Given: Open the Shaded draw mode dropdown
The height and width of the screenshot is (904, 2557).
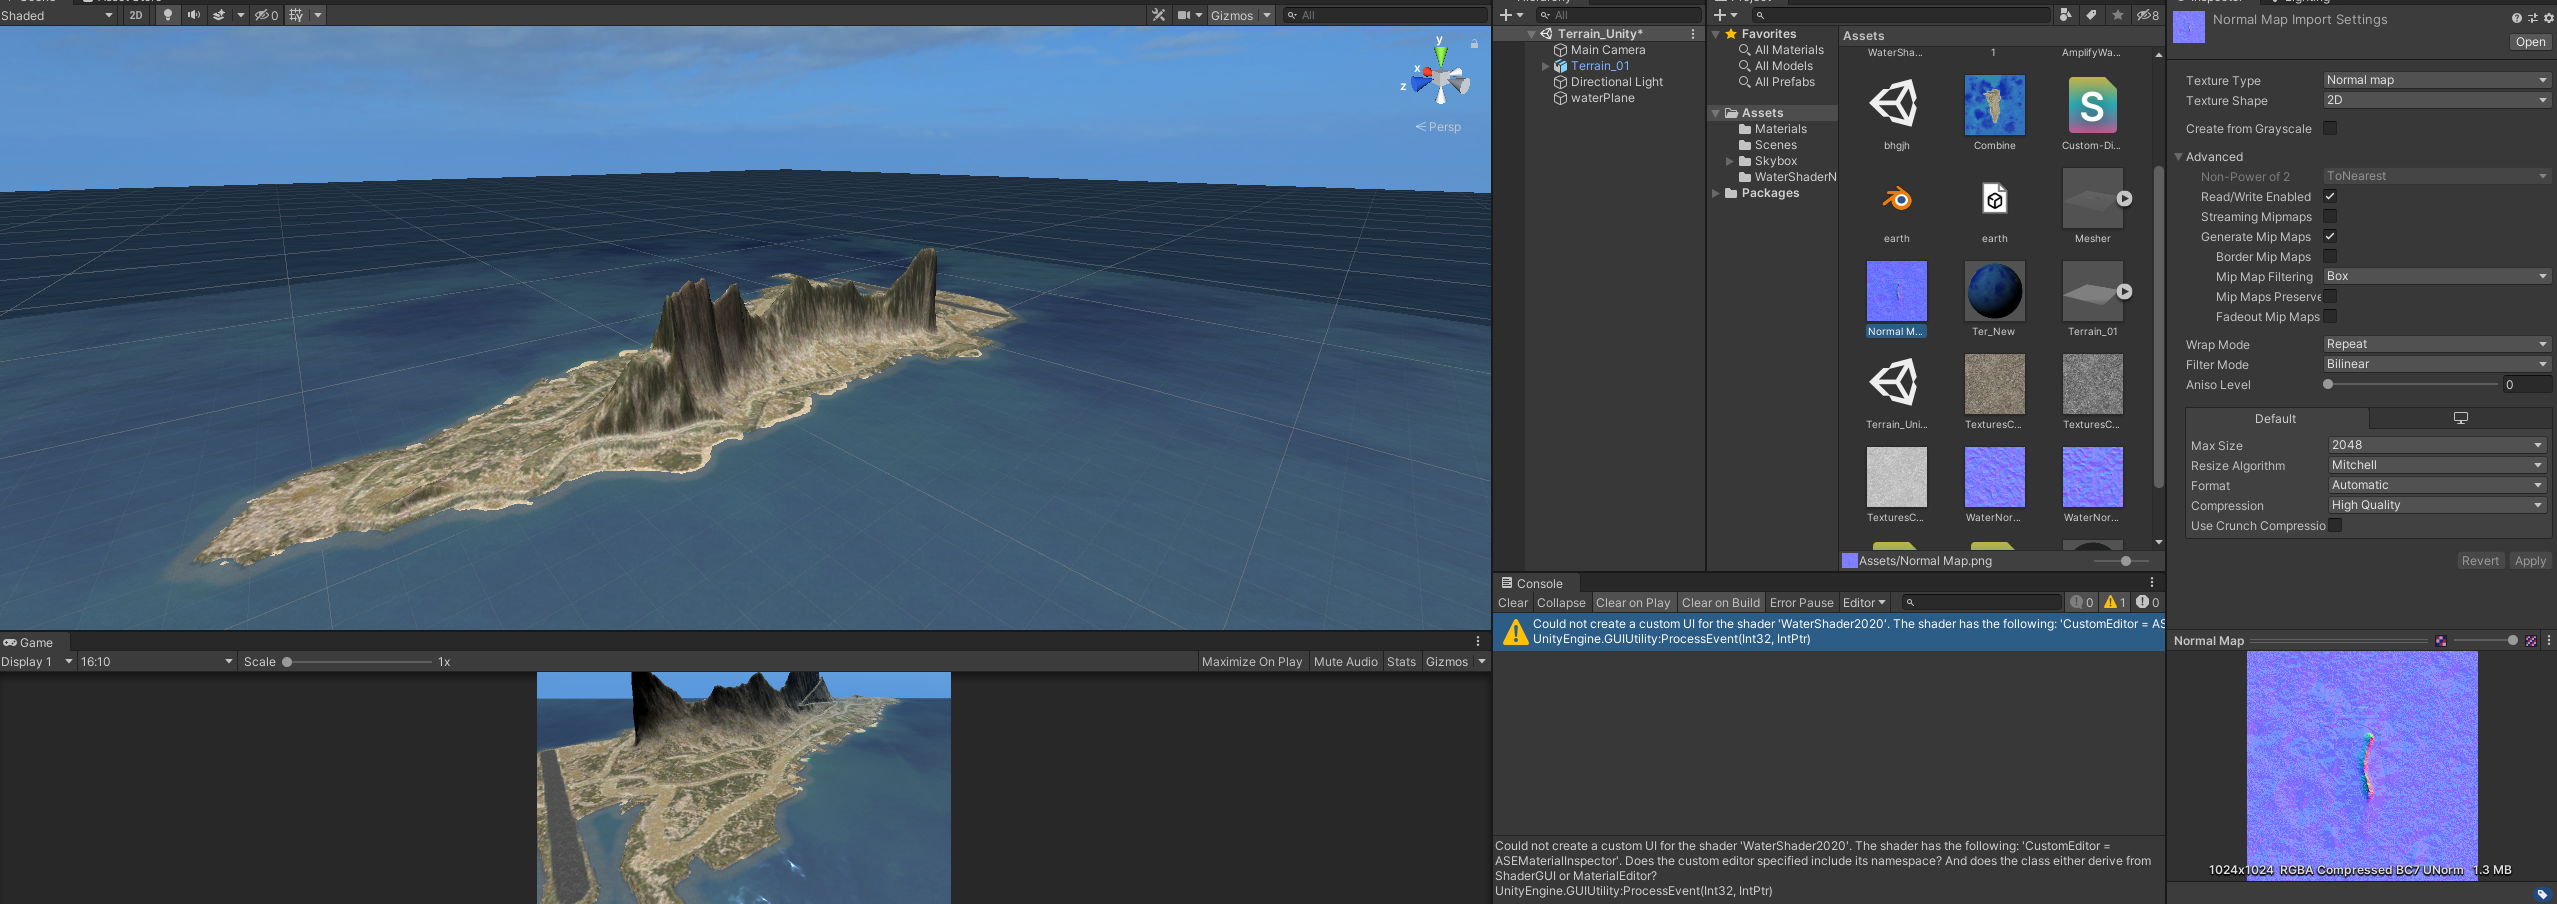Looking at the screenshot, I should (58, 15).
